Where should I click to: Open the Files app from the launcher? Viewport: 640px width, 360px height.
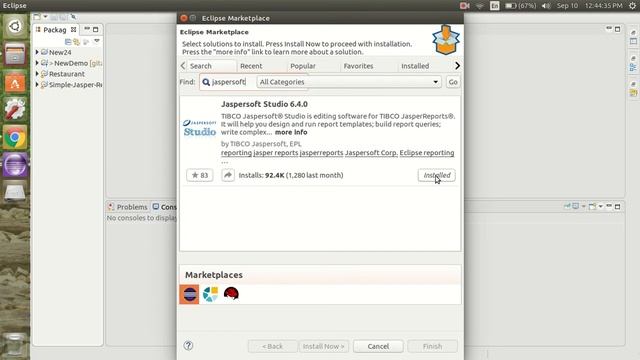(15, 54)
